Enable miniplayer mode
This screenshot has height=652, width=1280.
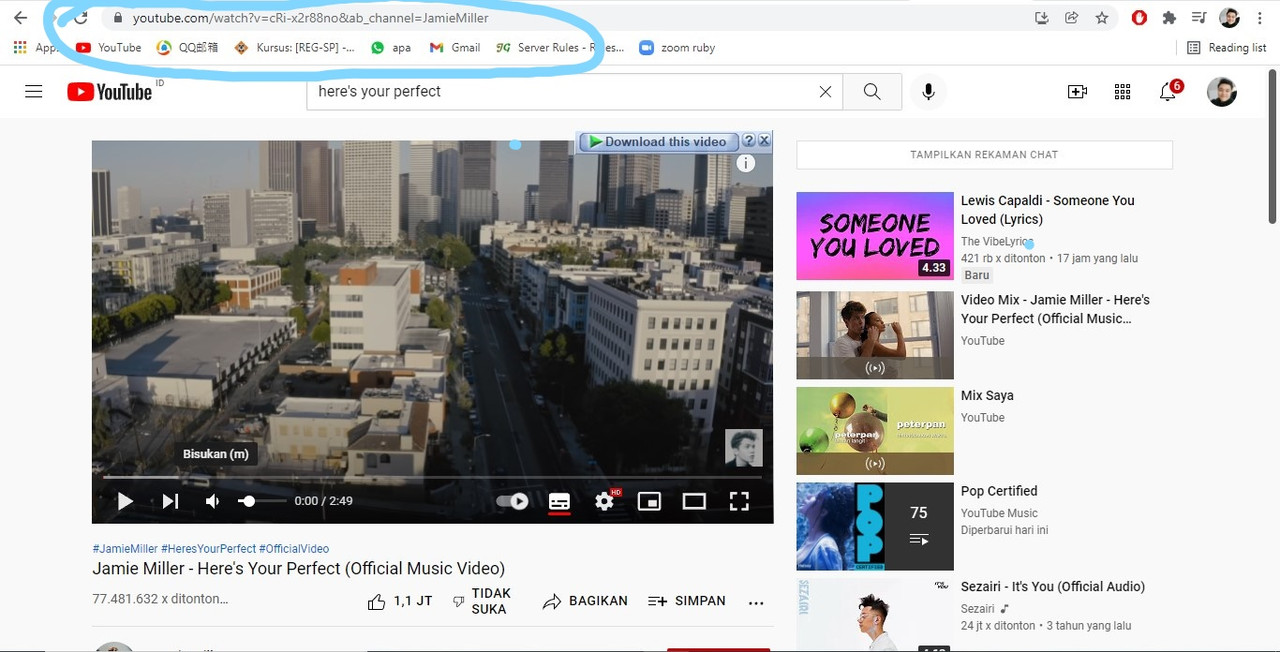(x=649, y=501)
